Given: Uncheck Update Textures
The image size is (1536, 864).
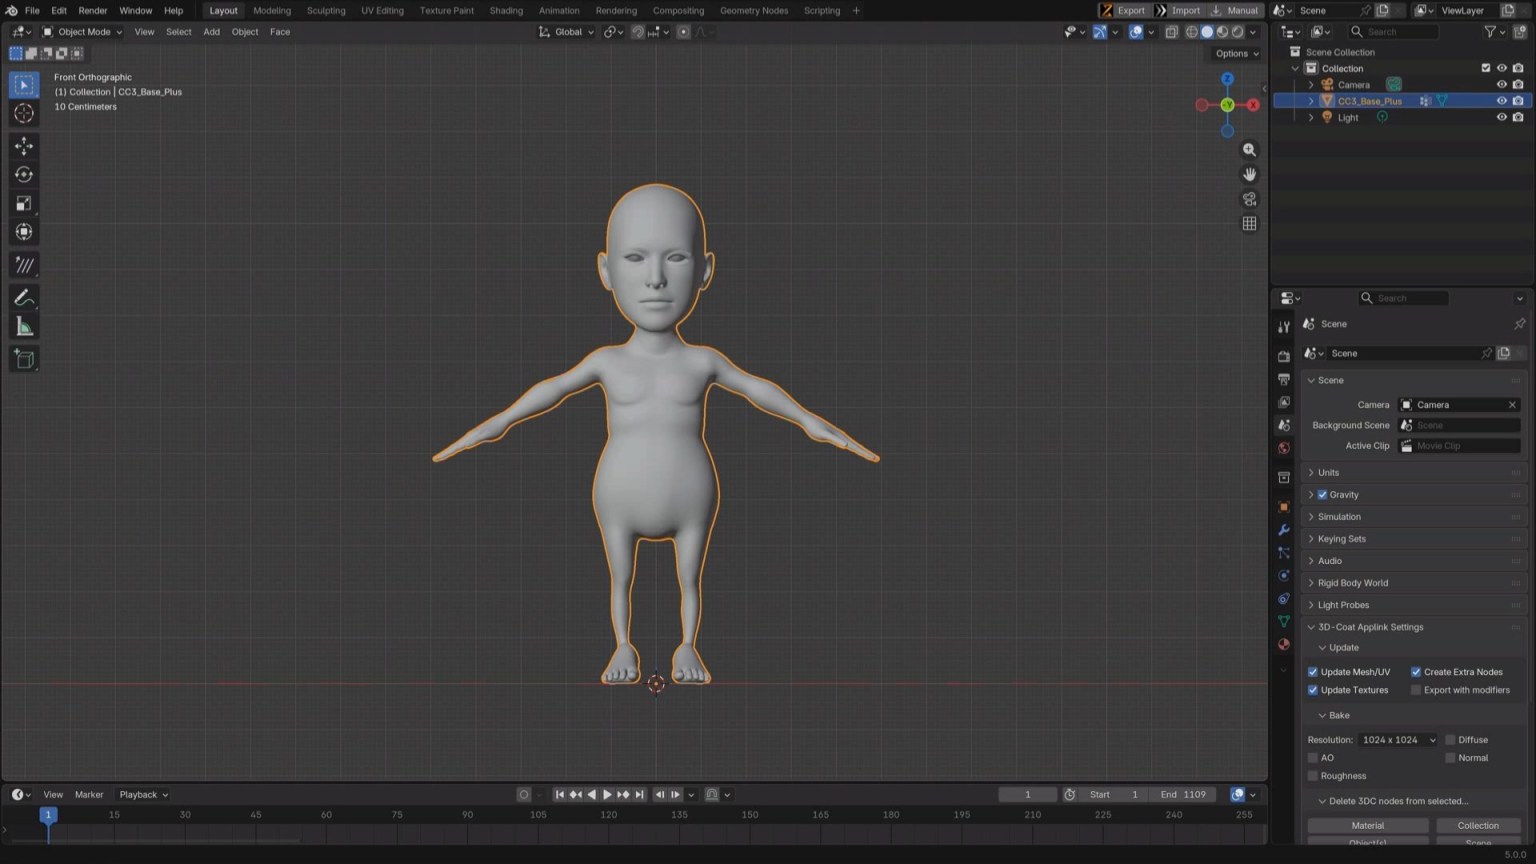Looking at the screenshot, I should pyautogui.click(x=1313, y=690).
